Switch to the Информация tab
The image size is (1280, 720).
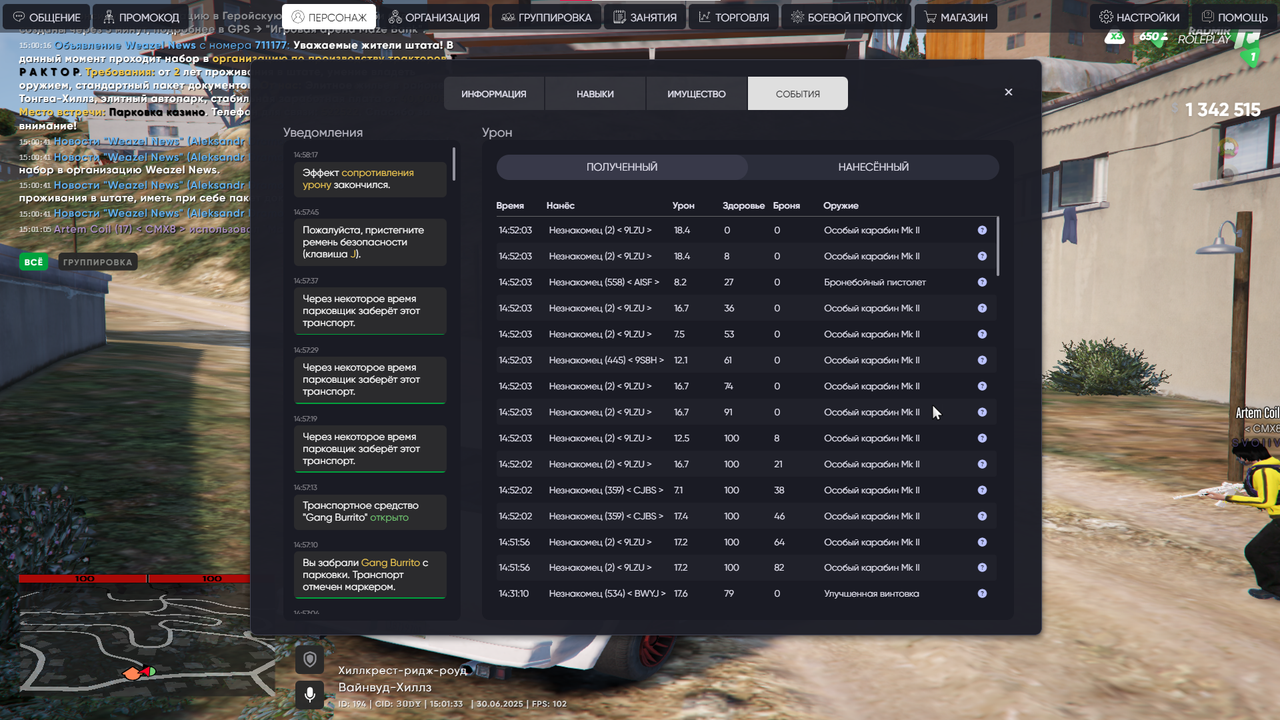click(x=494, y=94)
